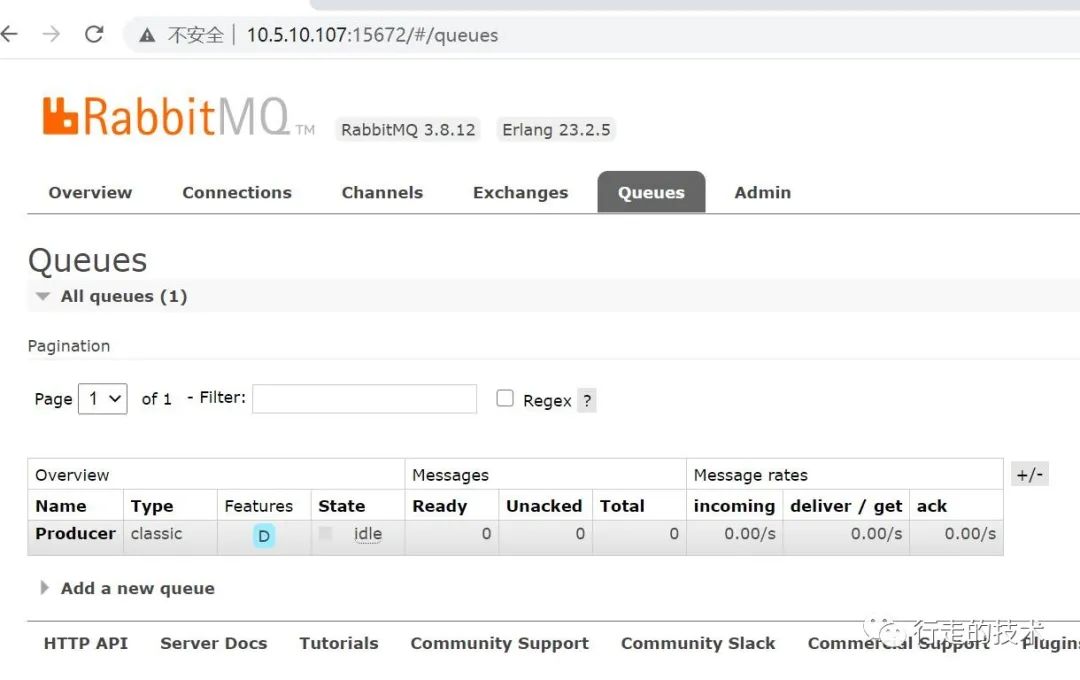Image resolution: width=1080 pixels, height=680 pixels.
Task: Sort by the Name column header
Action: (61, 506)
